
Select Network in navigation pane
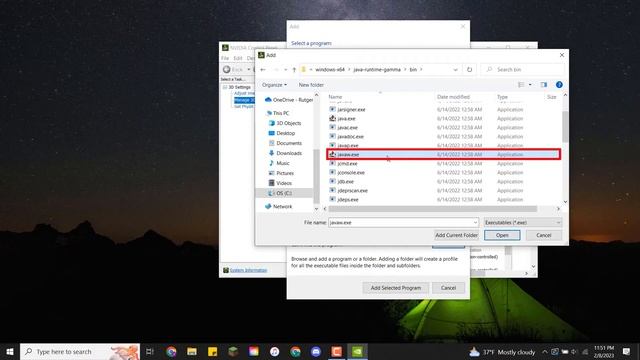point(279,207)
